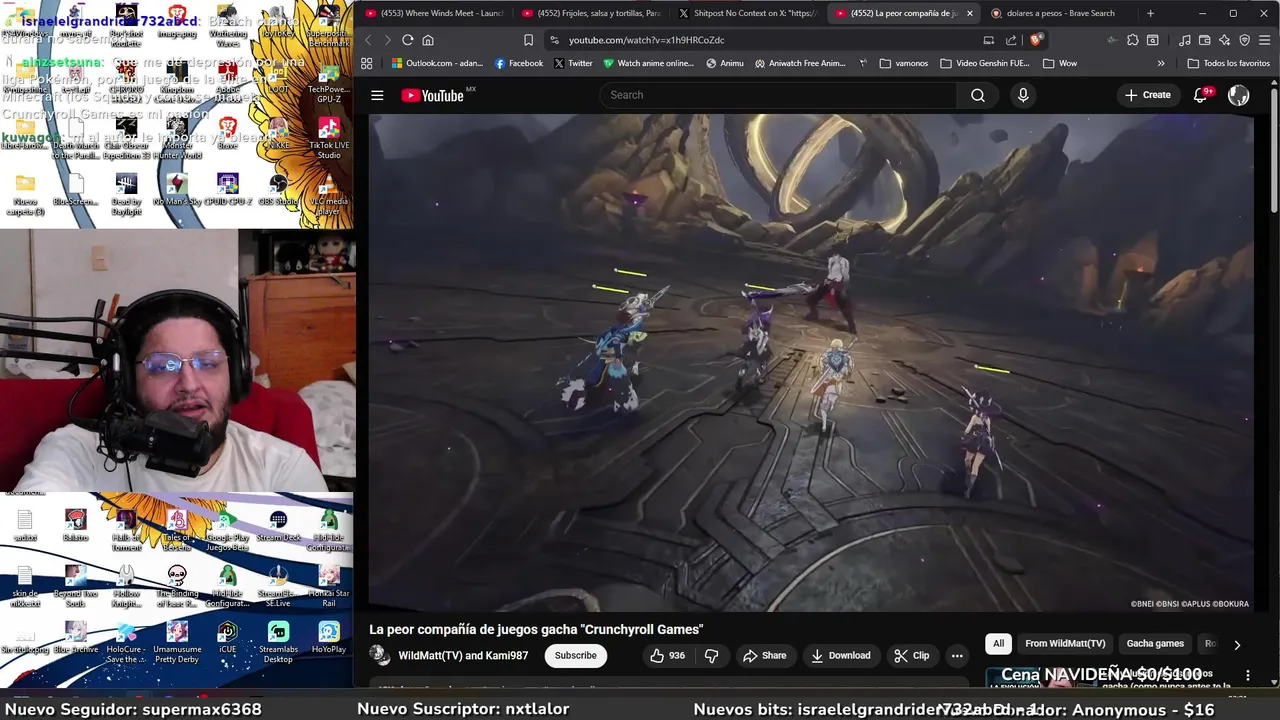Image resolution: width=1280 pixels, height=720 pixels.
Task: Click the Download video button
Action: coord(840,656)
